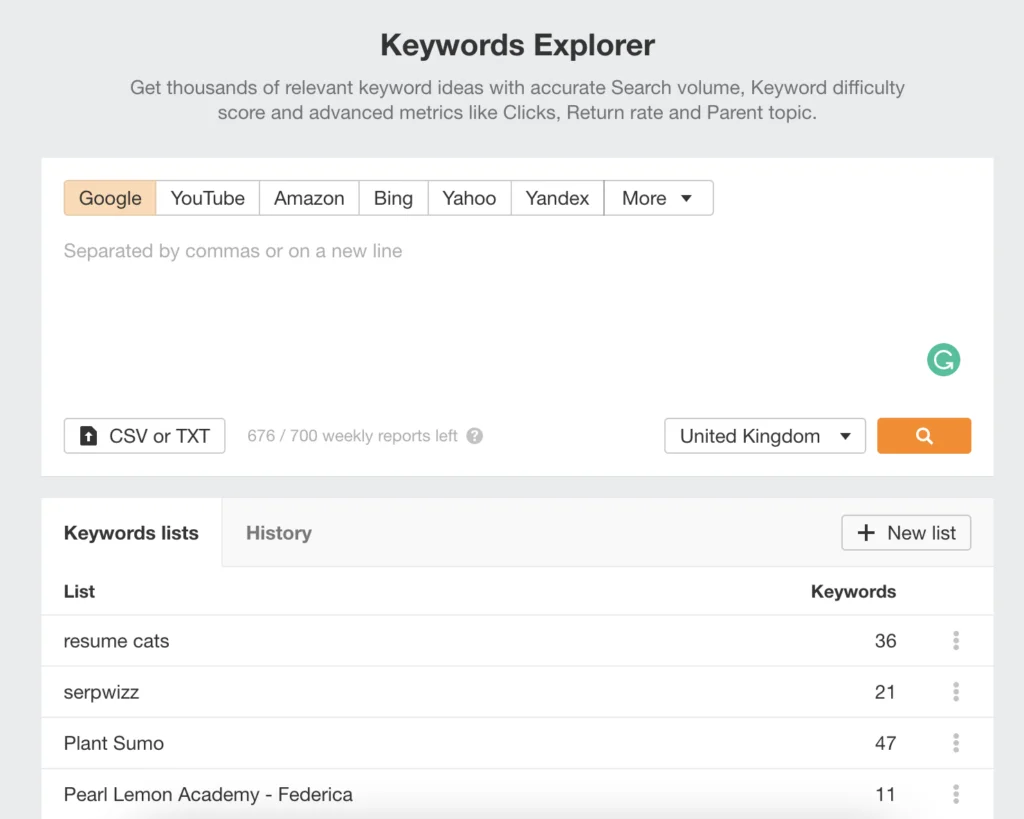The width and height of the screenshot is (1024, 819).
Task: Open the History tab
Action: [279, 533]
